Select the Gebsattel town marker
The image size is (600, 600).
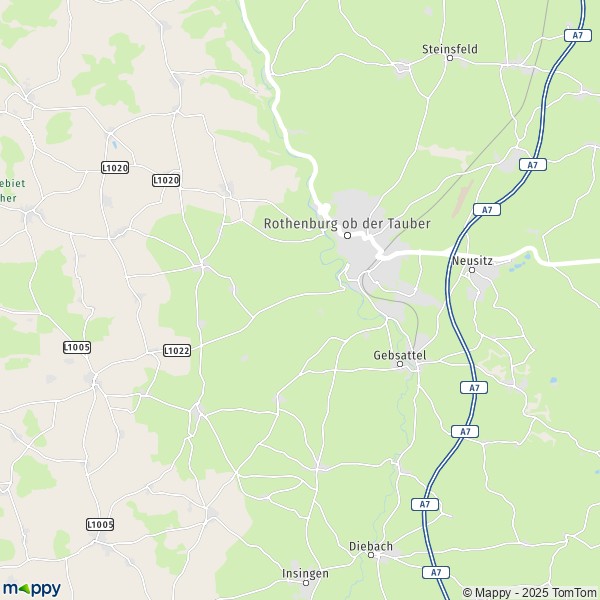400,364
